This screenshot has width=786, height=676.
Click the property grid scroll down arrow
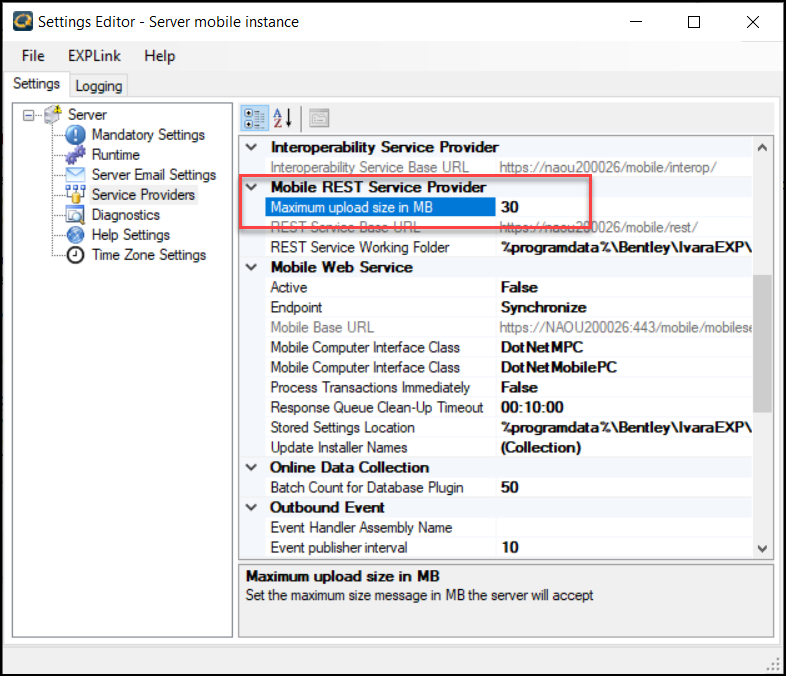tap(762, 548)
